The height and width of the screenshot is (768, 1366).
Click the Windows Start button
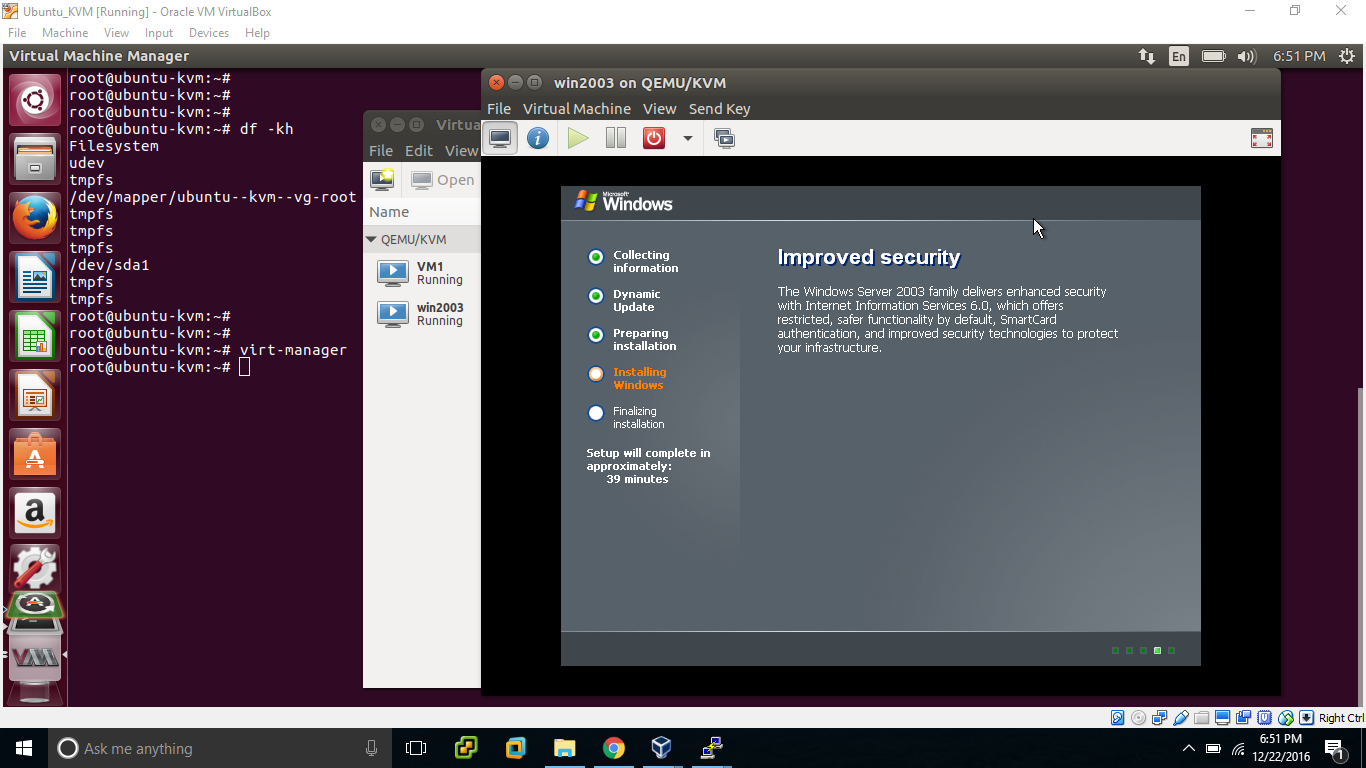22,748
